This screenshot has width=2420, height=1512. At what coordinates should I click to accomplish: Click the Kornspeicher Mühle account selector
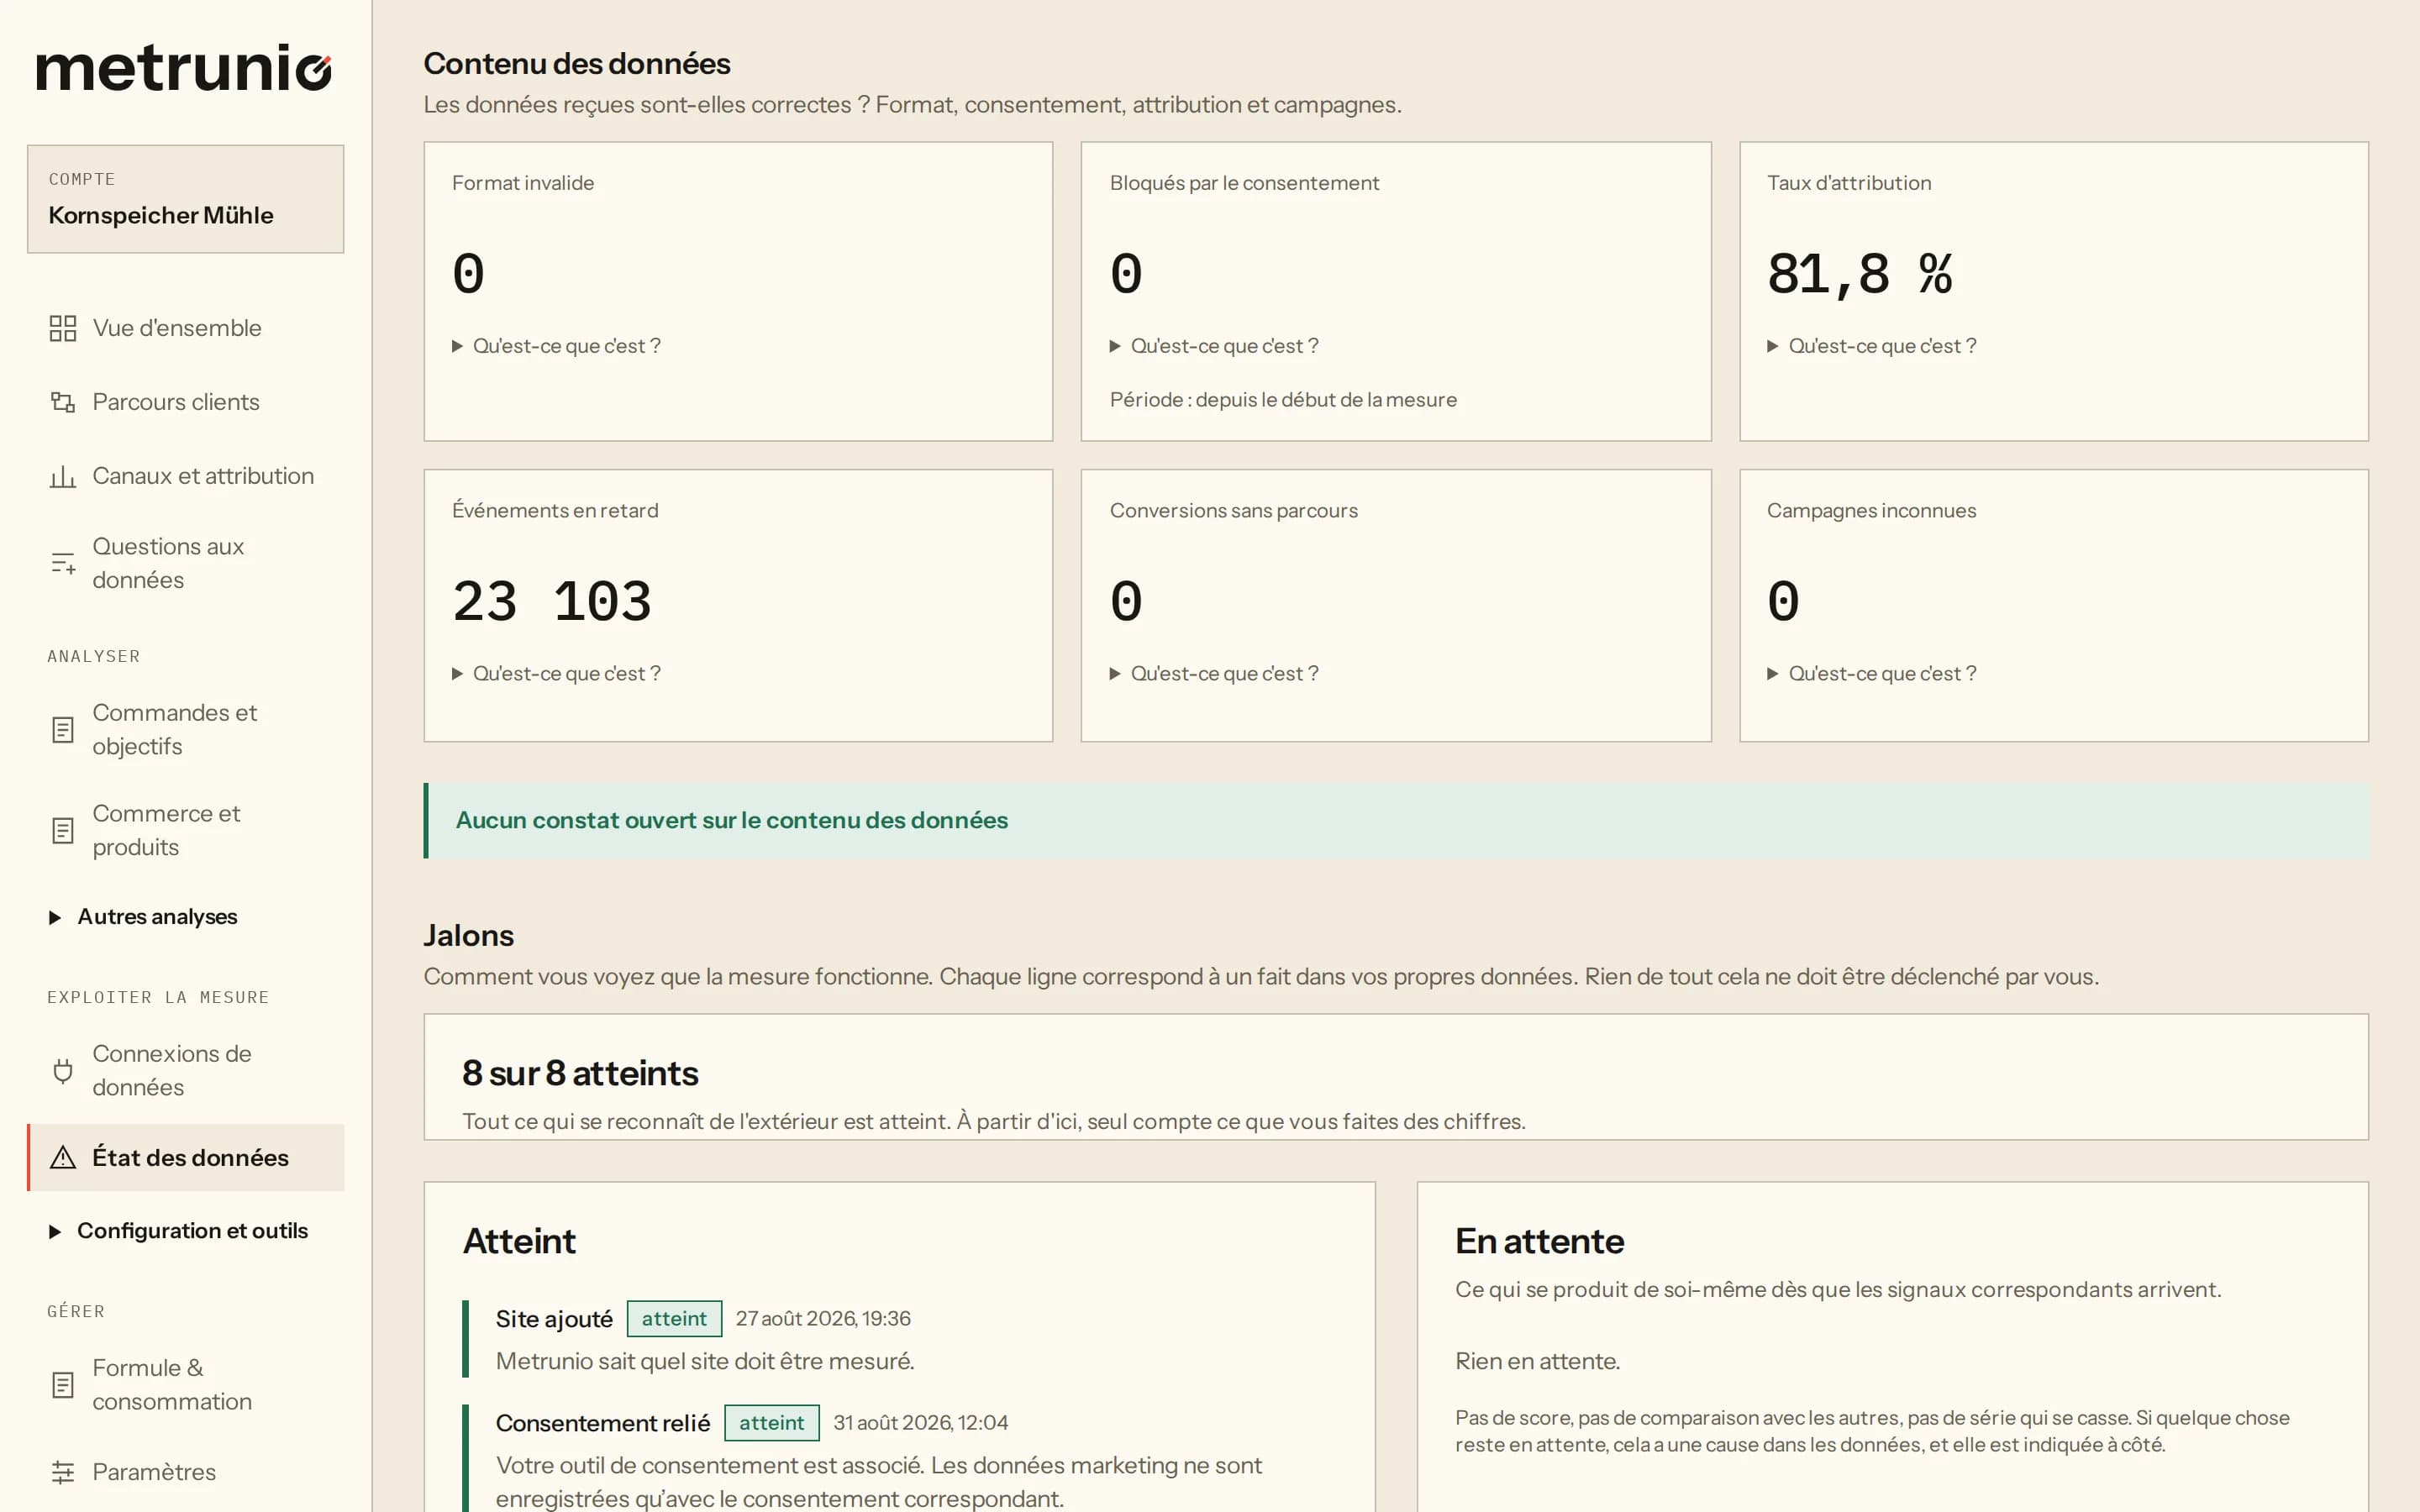[186, 199]
